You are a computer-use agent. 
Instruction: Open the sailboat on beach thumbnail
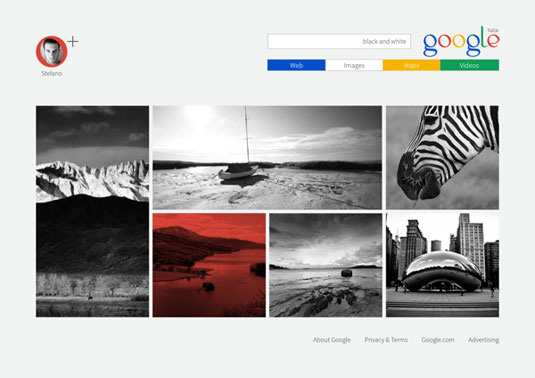pos(267,157)
